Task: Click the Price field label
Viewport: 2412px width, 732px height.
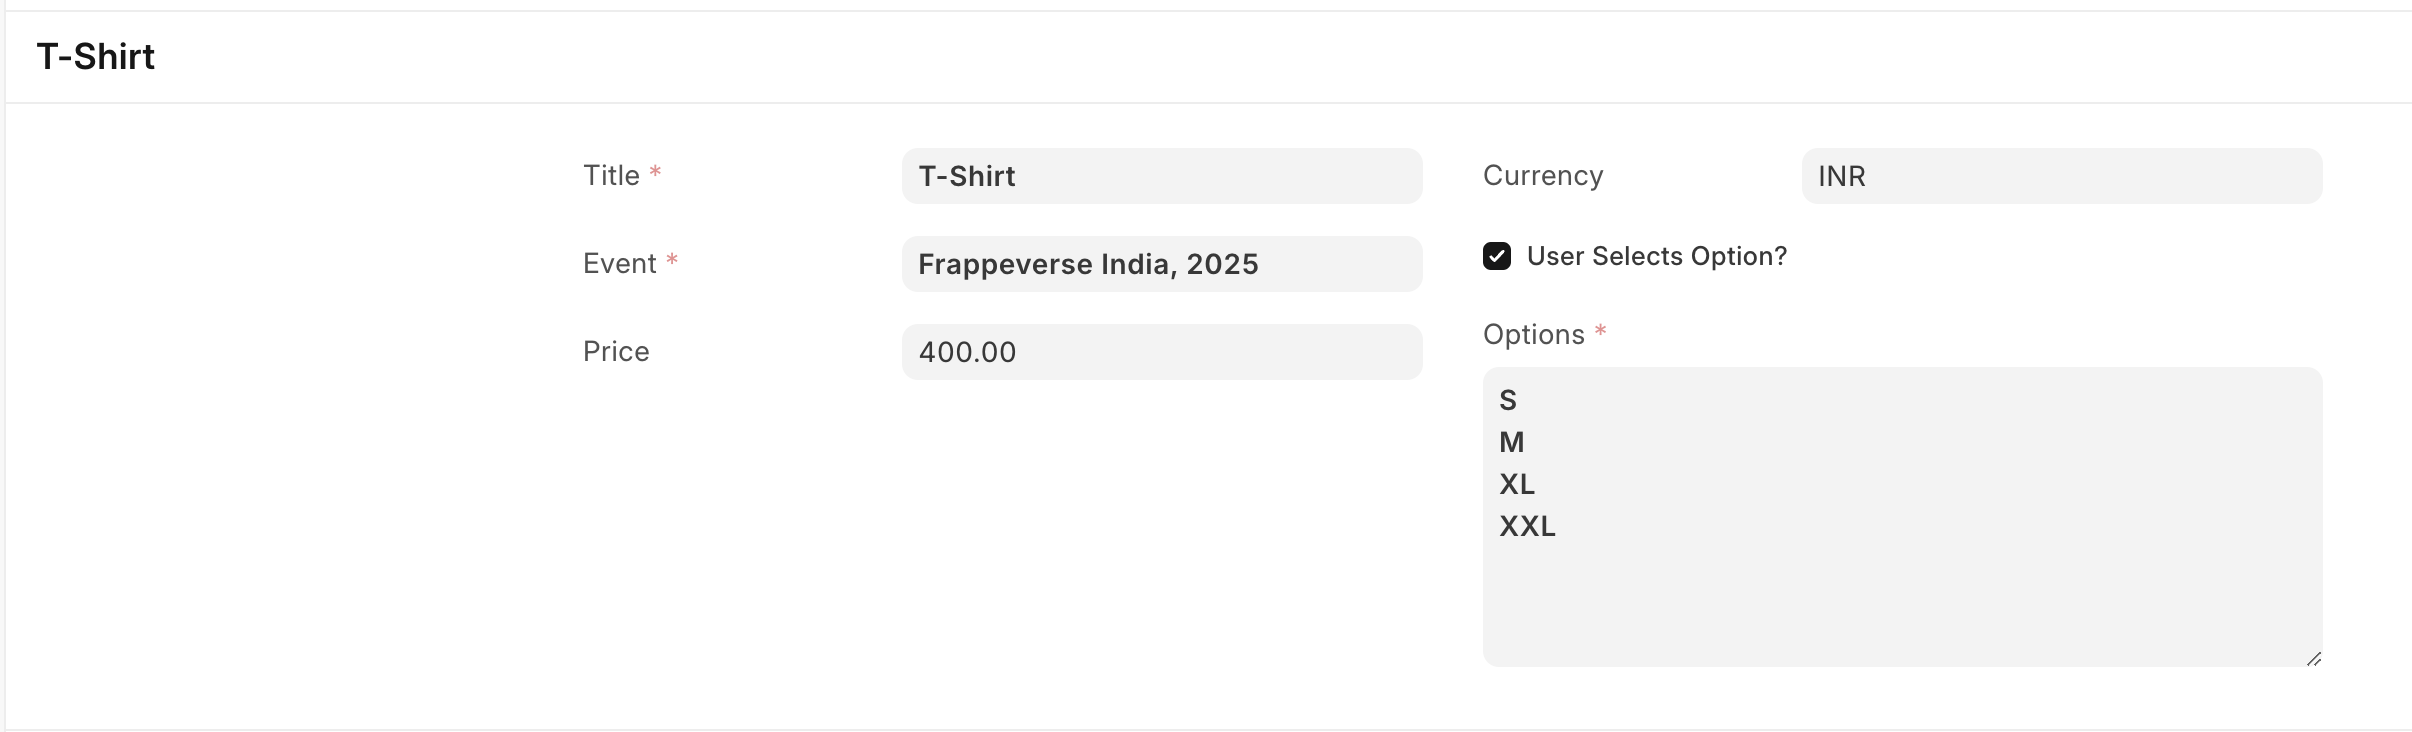Action: [x=616, y=352]
